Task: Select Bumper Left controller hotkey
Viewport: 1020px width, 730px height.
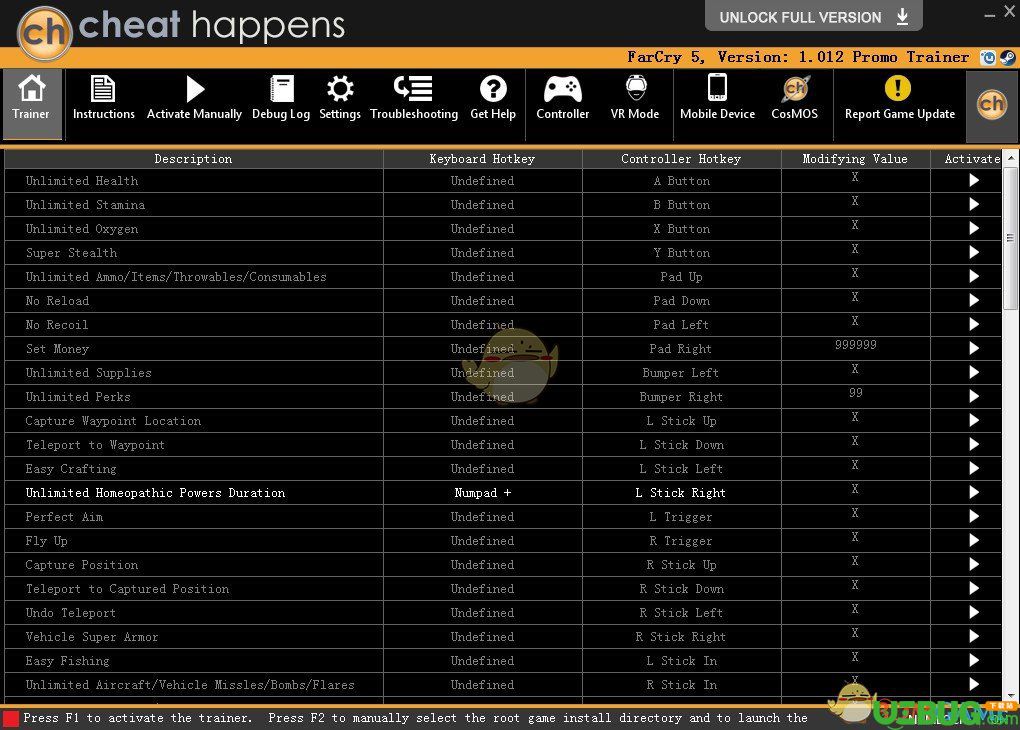Action: 680,373
